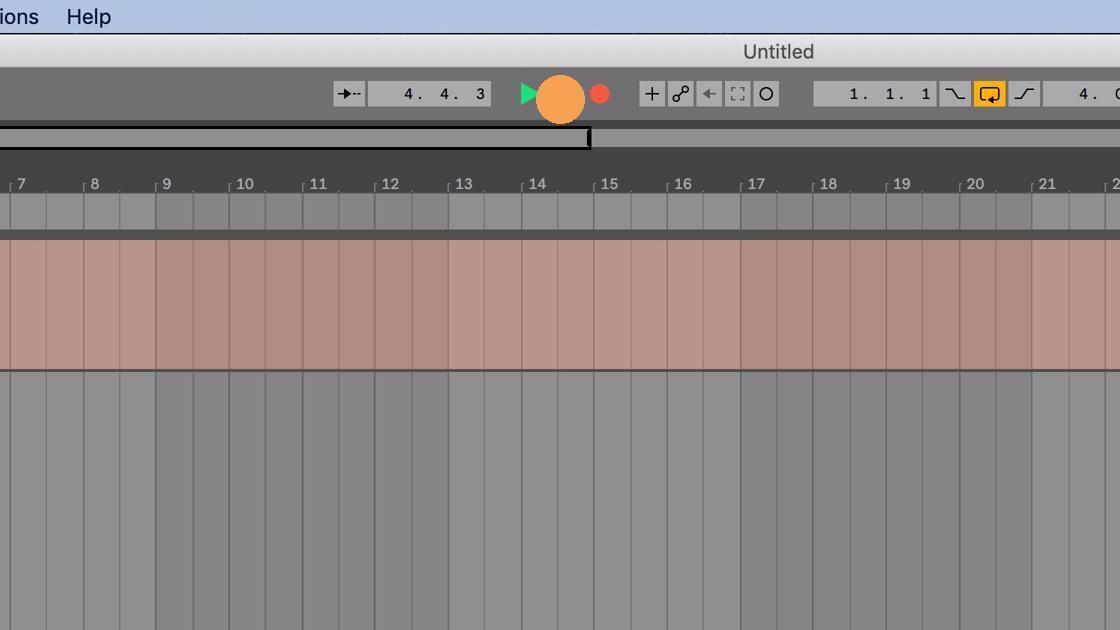
Task: Enable the Punch-Out switch
Action: coord(1023,93)
